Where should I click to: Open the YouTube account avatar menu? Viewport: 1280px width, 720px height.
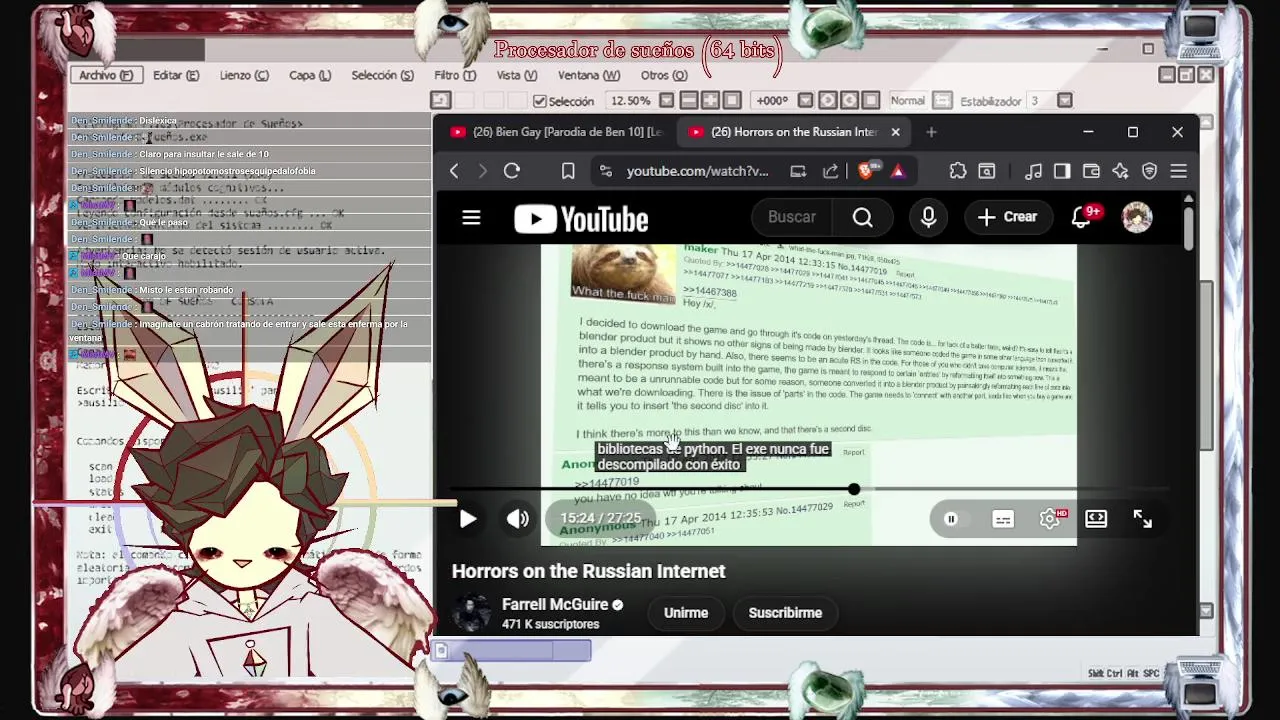[1137, 217]
